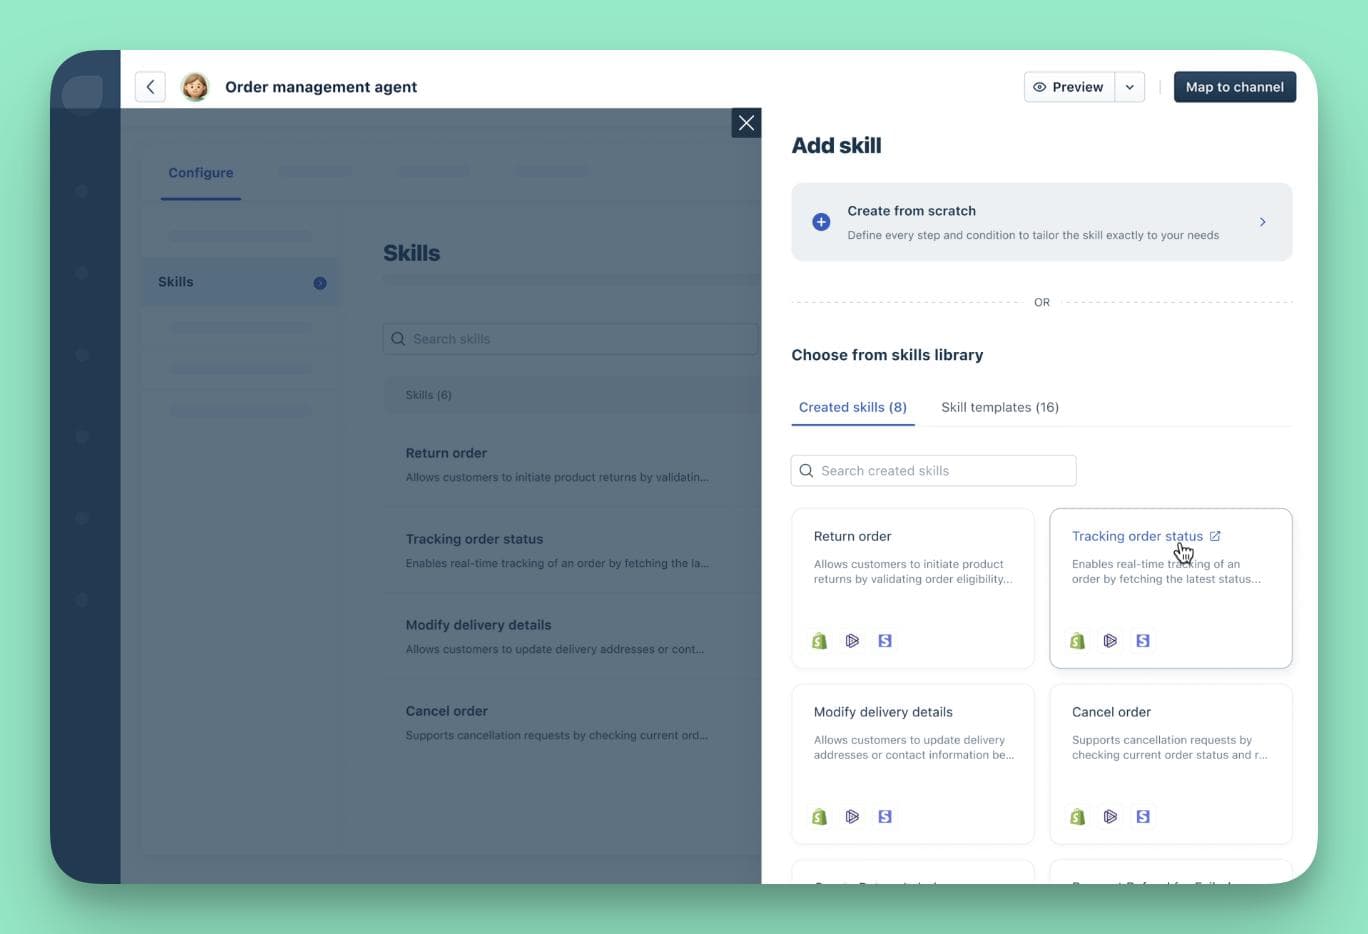This screenshot has width=1368, height=934.
Task: Click the eye icon on the Preview button
Action: click(1040, 86)
